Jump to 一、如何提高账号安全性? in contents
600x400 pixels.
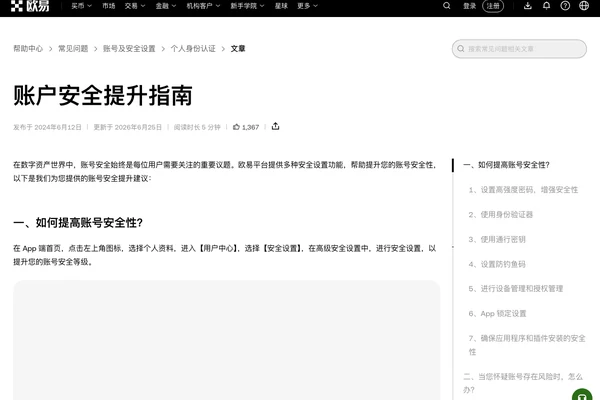pyautogui.click(x=506, y=165)
